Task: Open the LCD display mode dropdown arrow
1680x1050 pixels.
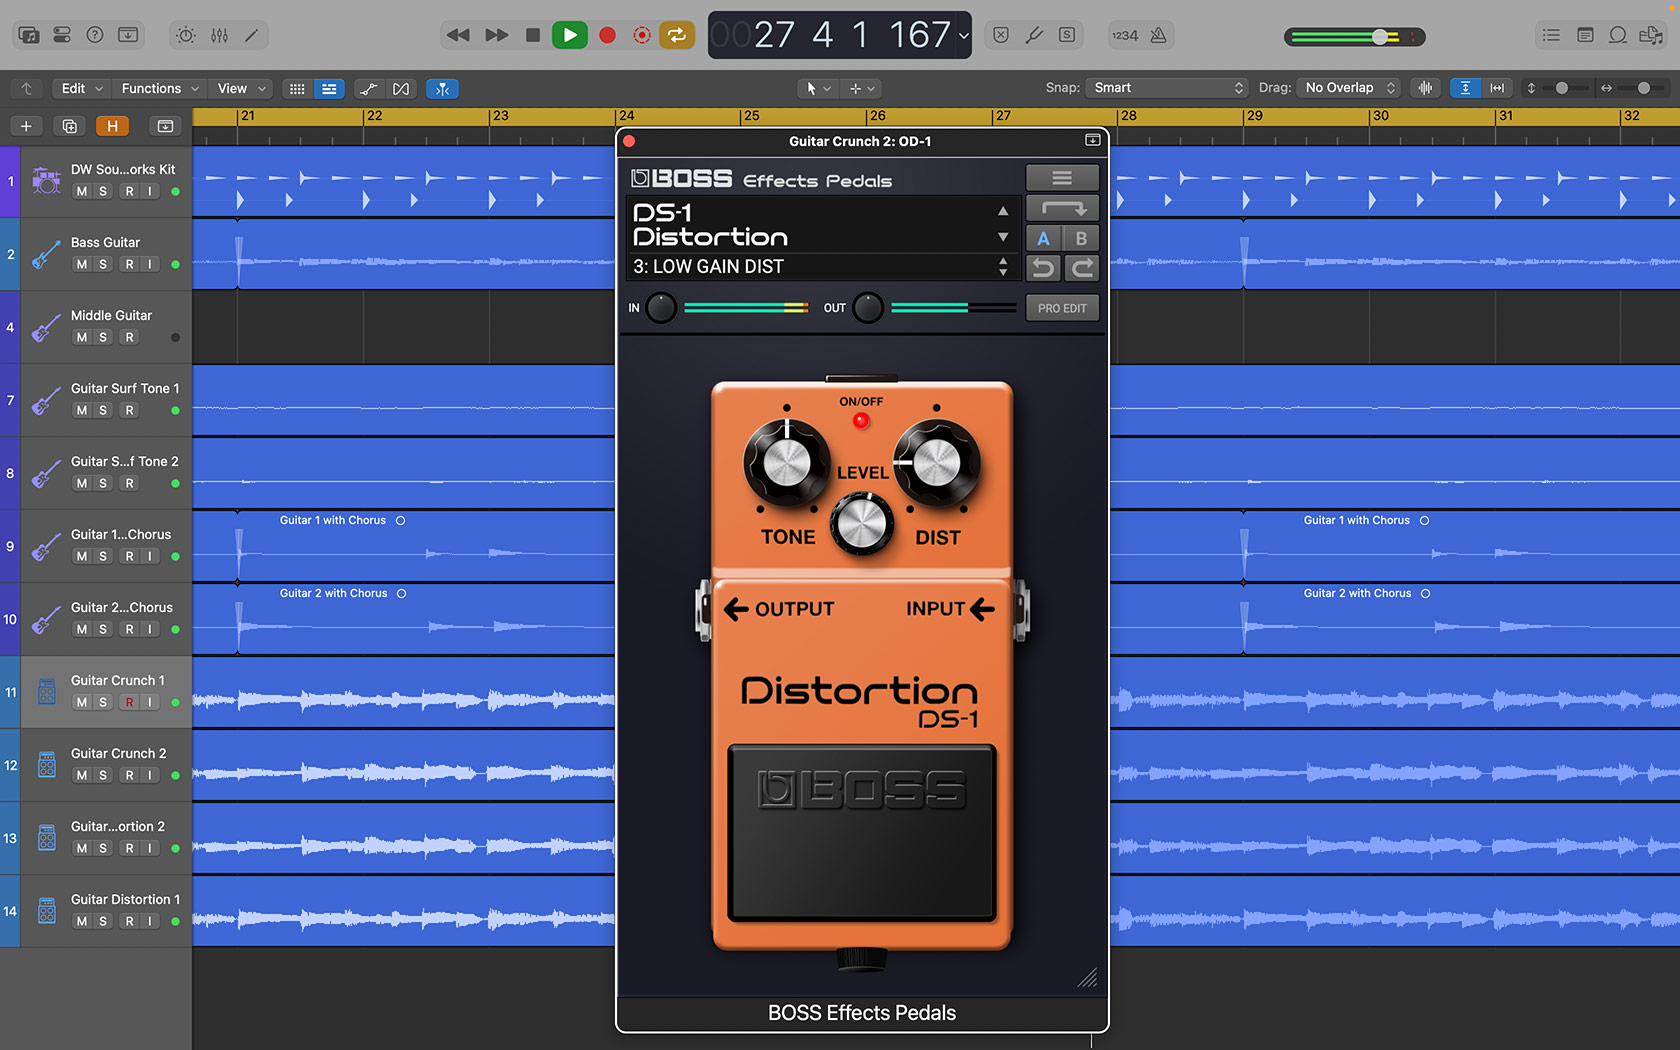Action: pos(963,36)
